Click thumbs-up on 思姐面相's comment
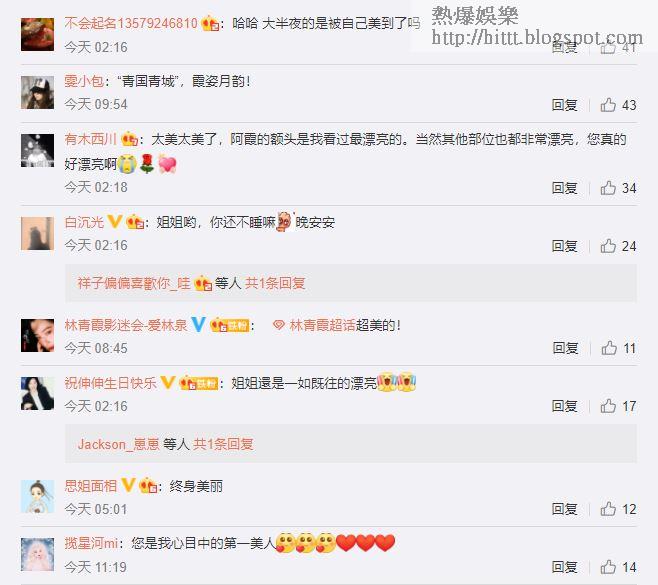The width and height of the screenshot is (658, 585). pos(608,509)
